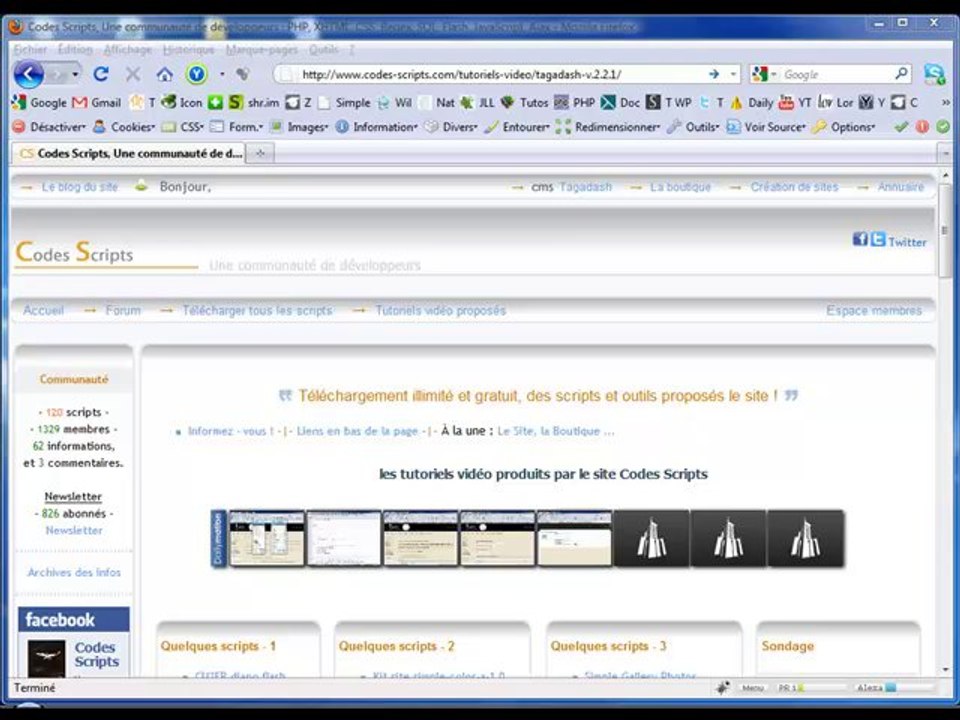
Task: Click the Skype icon in toolbar
Action: click(934, 74)
